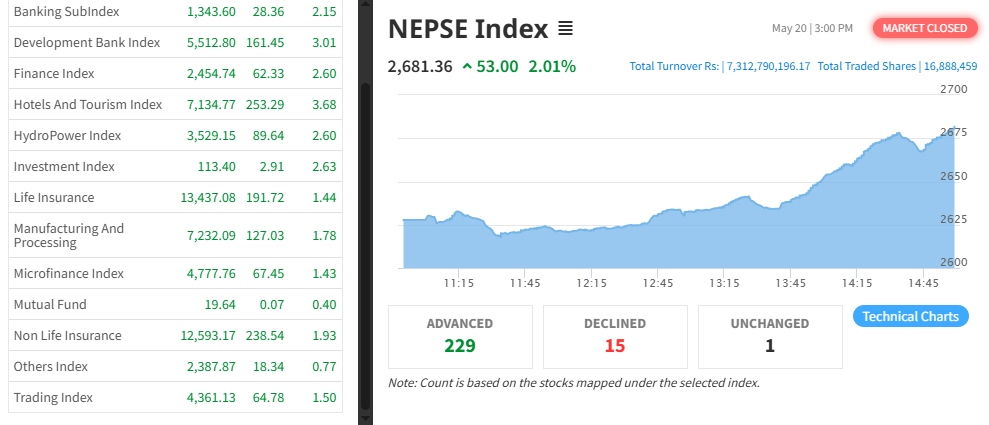989x425 pixels.
Task: Click the Unchanged stocks count box
Action: 770,336
